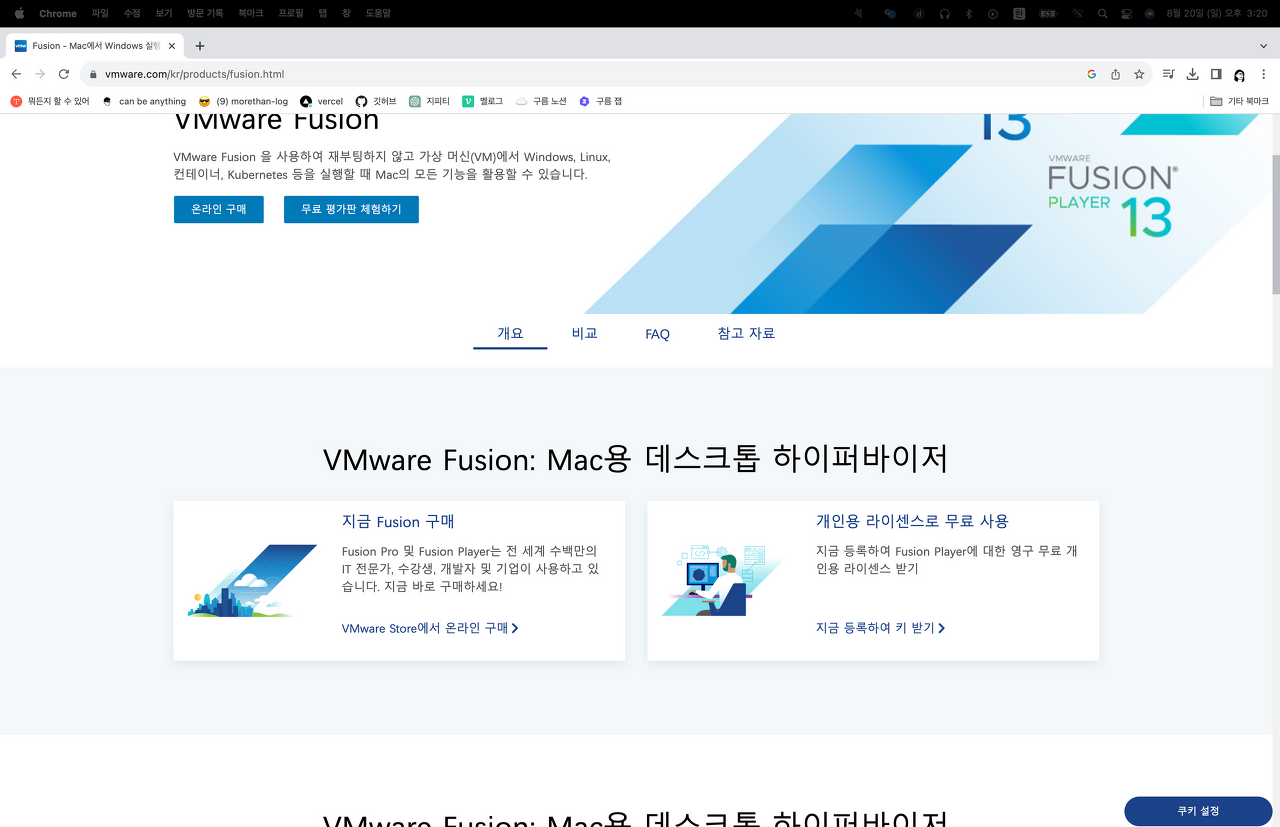This screenshot has height=827, width=1280.
Task: Click the date and time in the menu bar
Action: 1217,13
